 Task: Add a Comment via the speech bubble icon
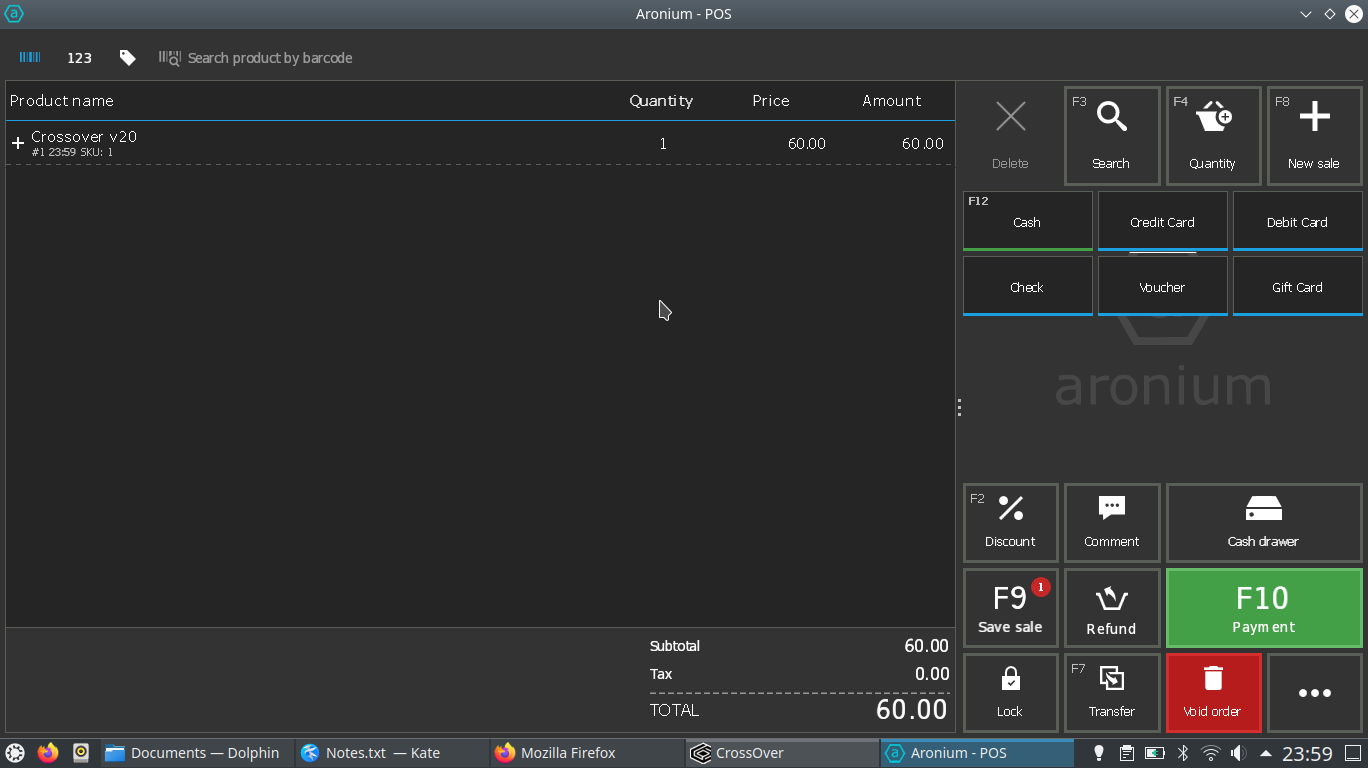tap(1112, 522)
